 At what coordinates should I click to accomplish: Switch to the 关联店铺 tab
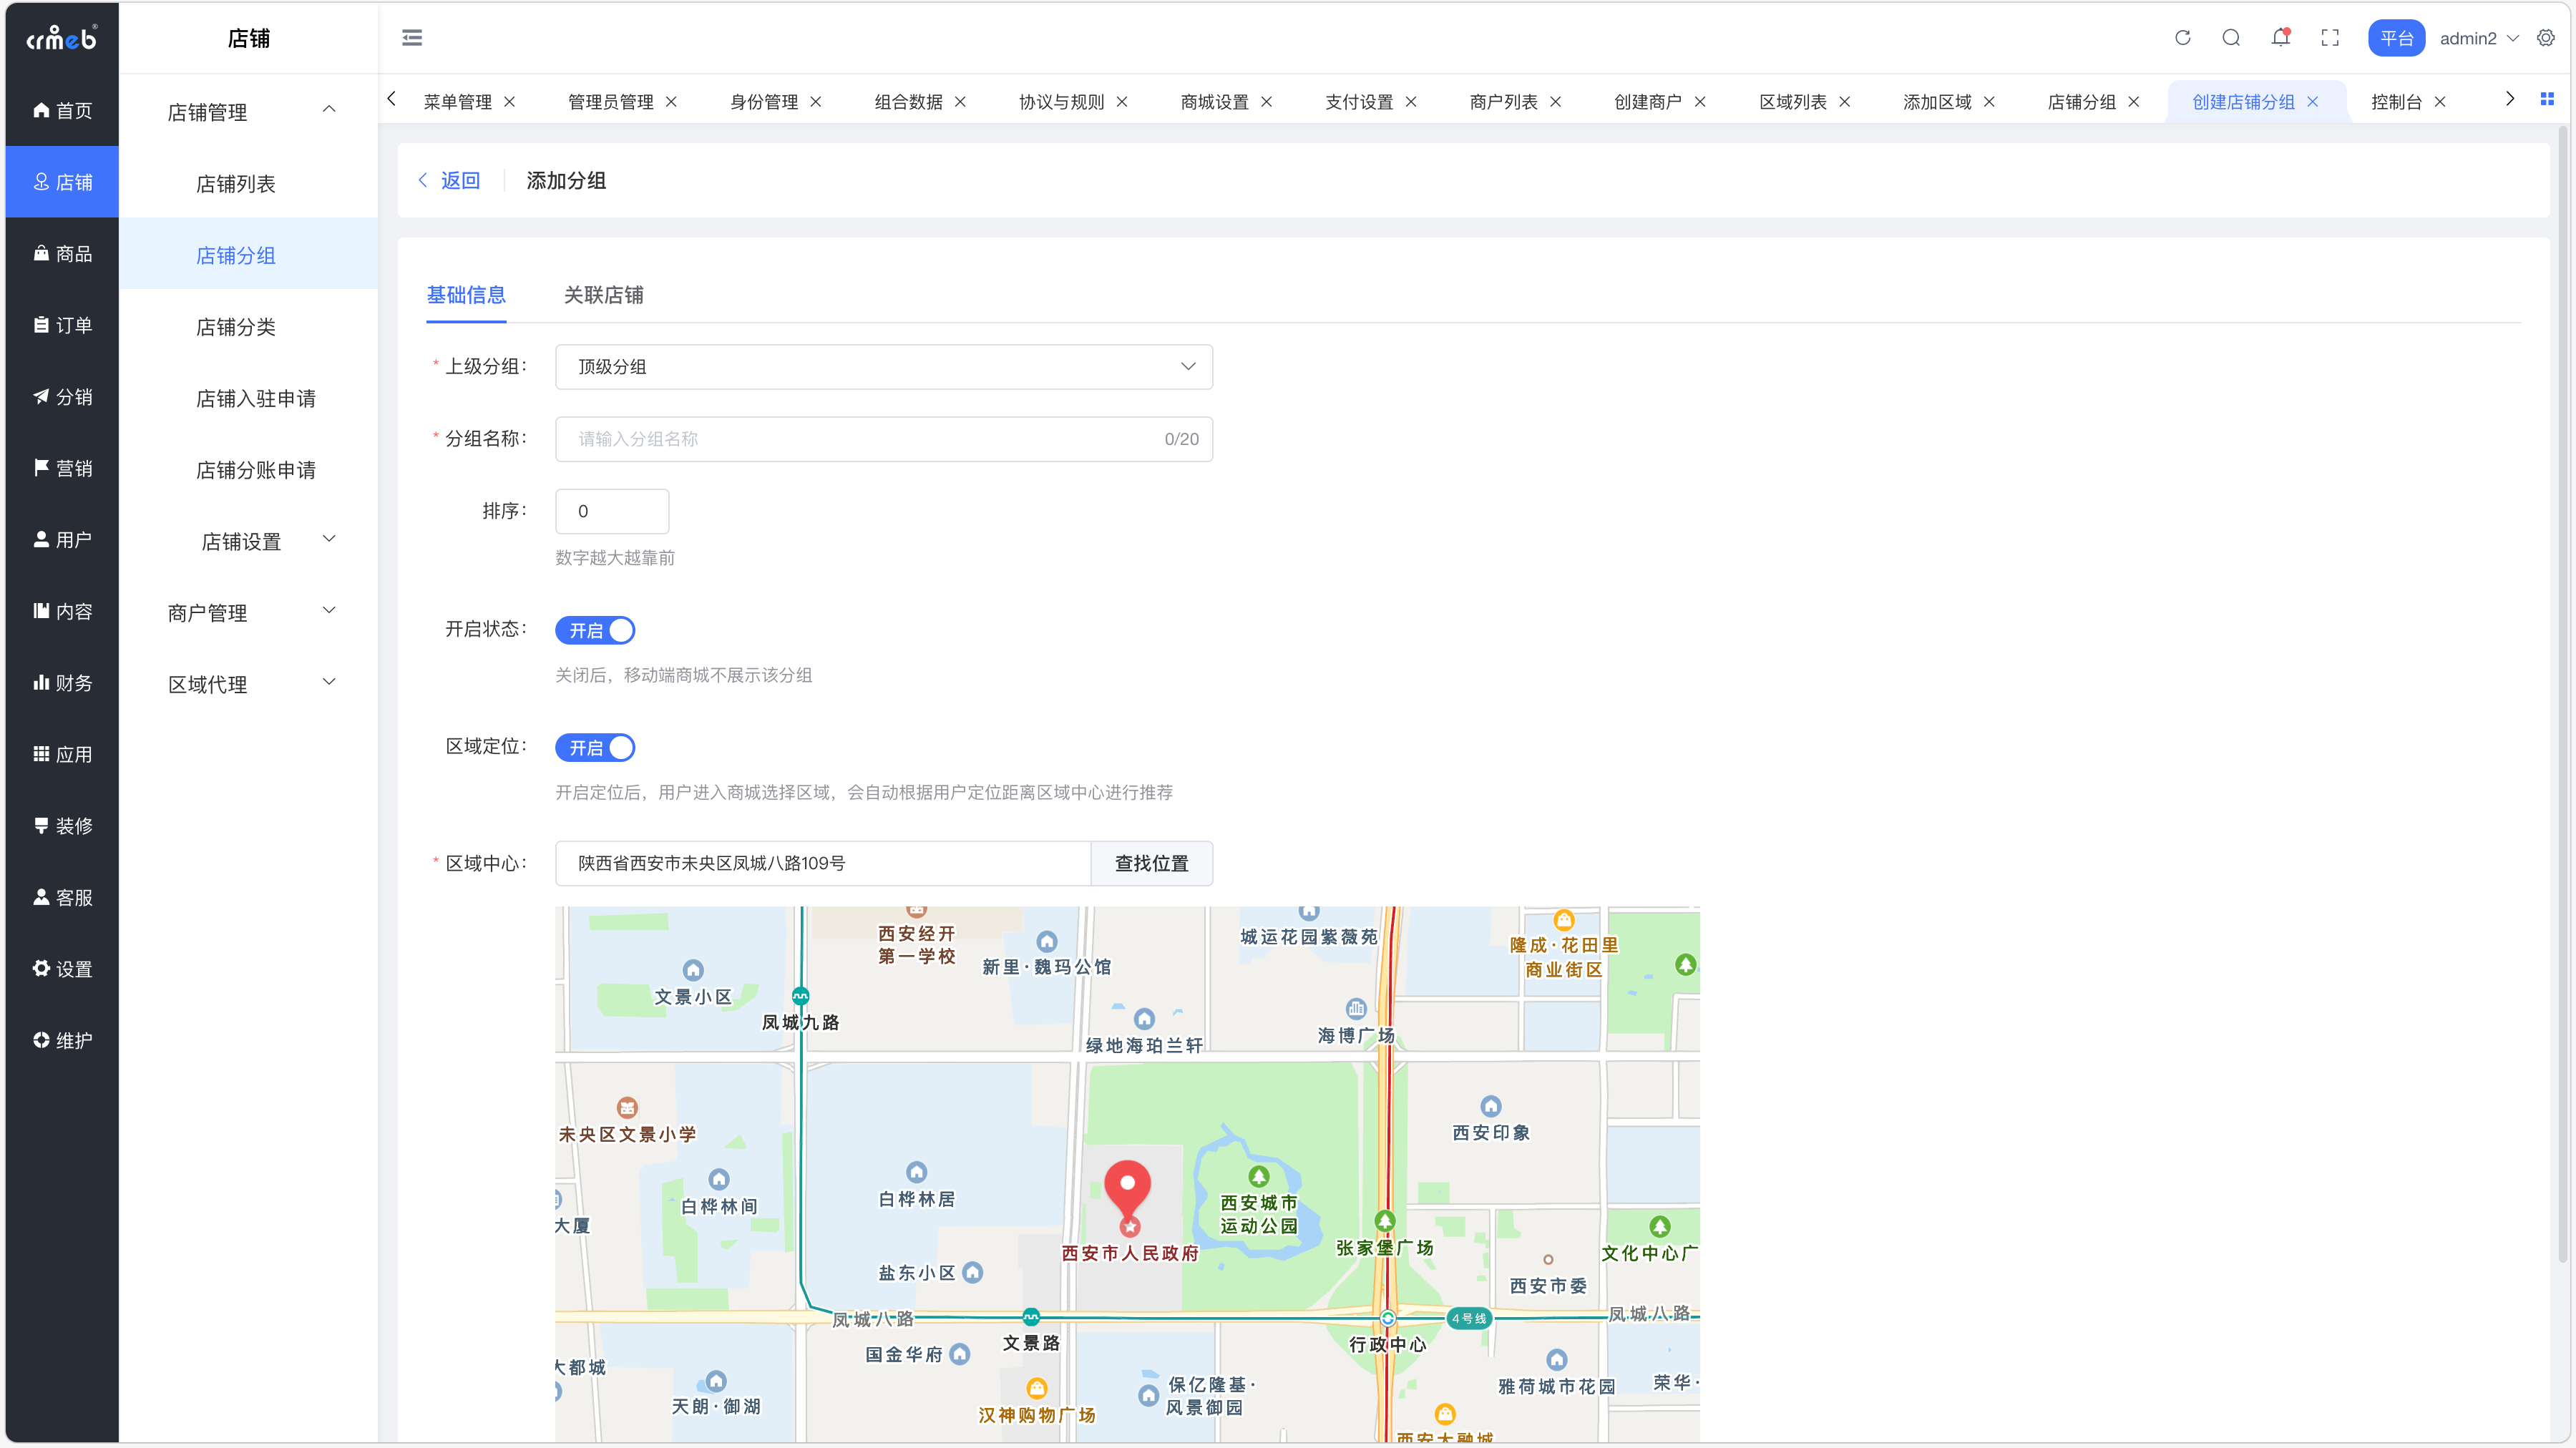click(x=603, y=295)
